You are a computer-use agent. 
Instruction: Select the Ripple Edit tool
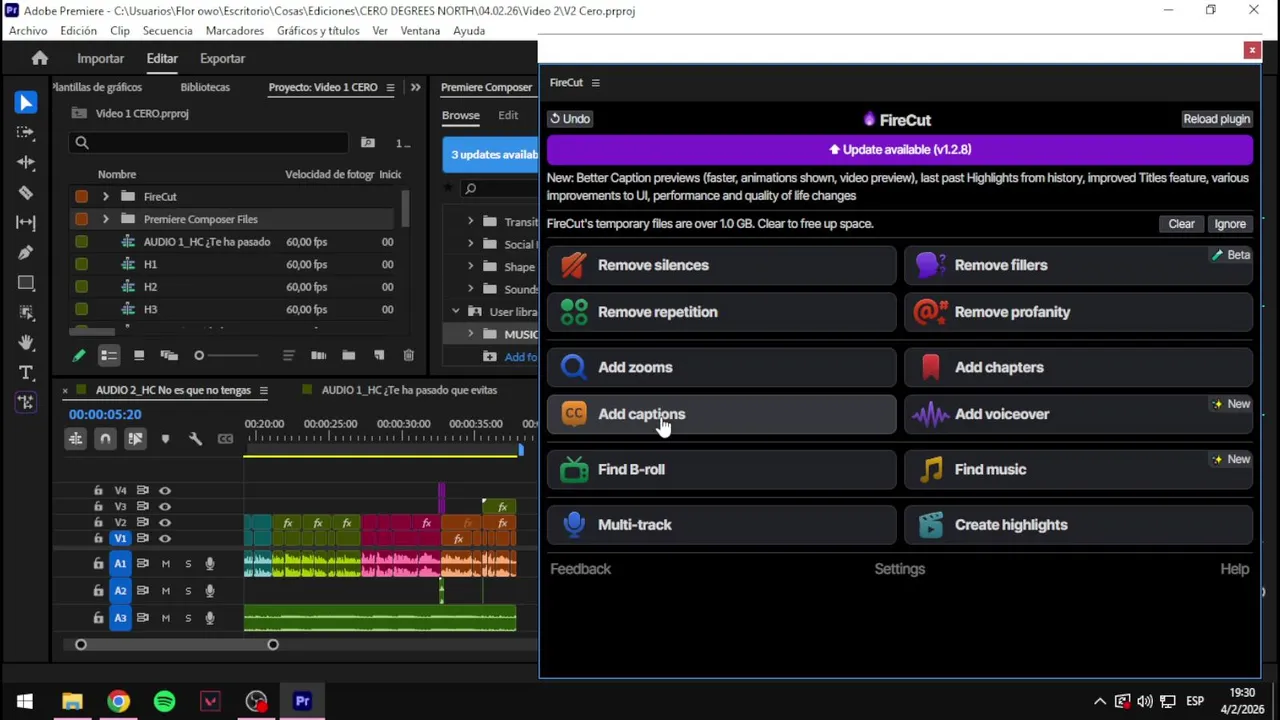26,162
